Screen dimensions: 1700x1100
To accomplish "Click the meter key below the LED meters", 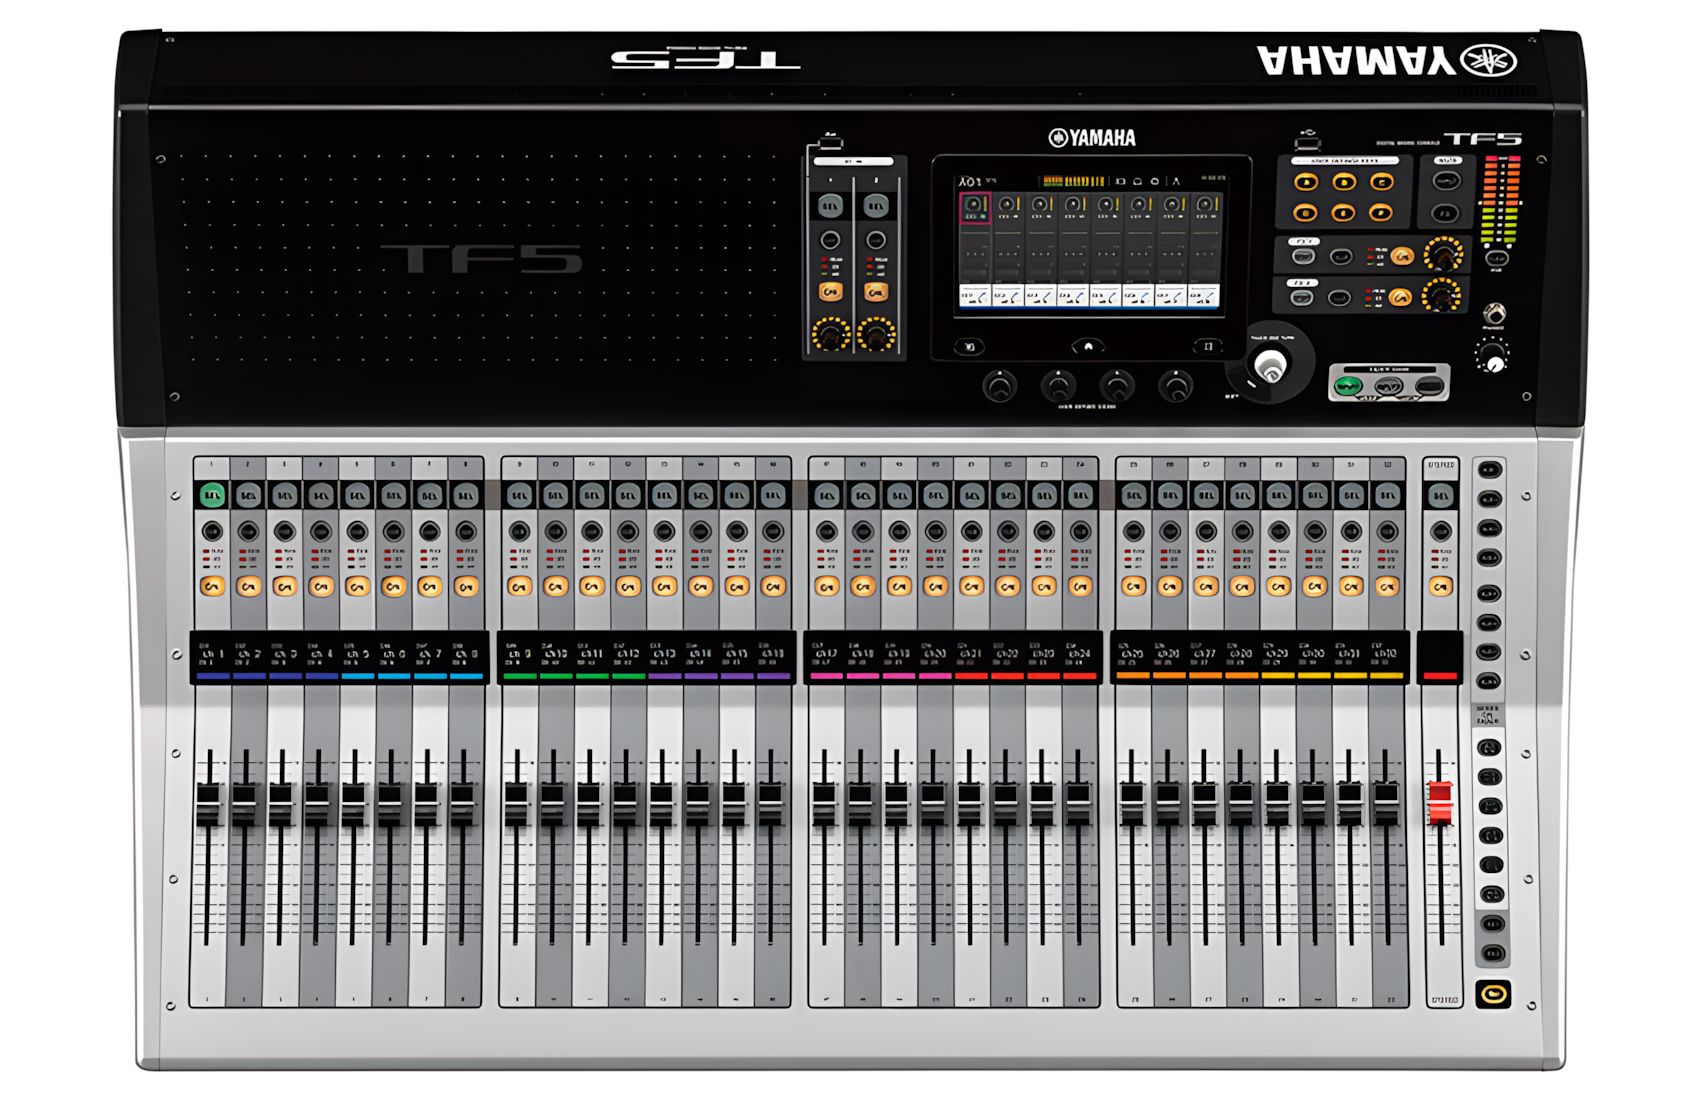I will tap(1496, 258).
